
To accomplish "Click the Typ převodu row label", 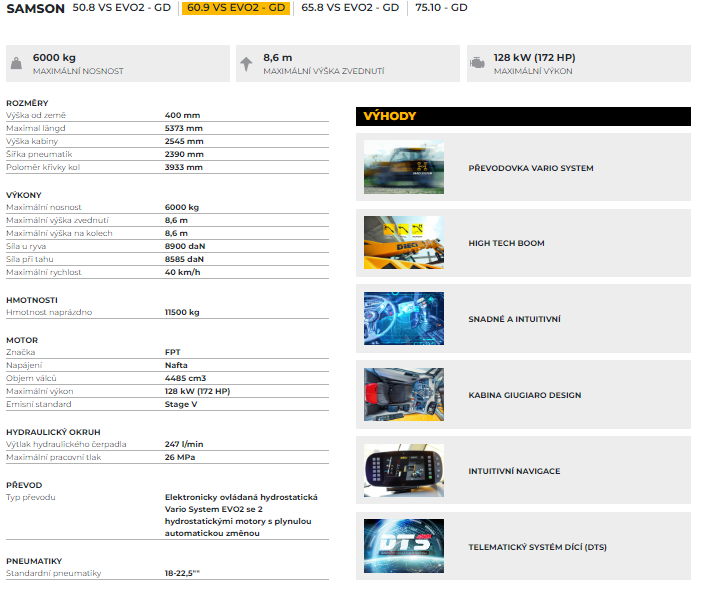I will (x=31, y=497).
